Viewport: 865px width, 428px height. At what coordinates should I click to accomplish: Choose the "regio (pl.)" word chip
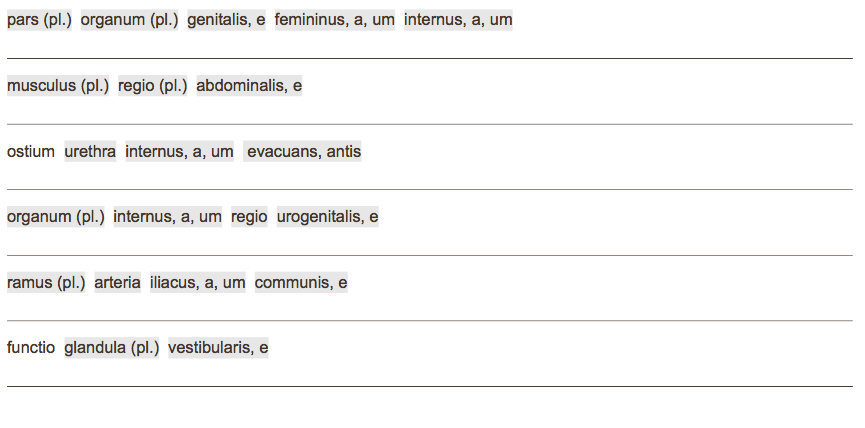point(153,85)
